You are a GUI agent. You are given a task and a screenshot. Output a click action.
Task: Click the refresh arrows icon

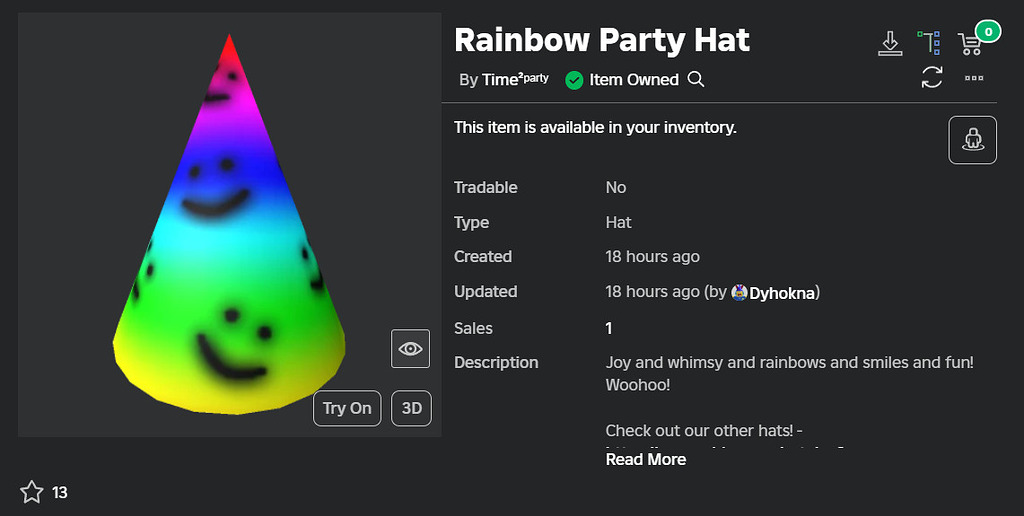(932, 77)
